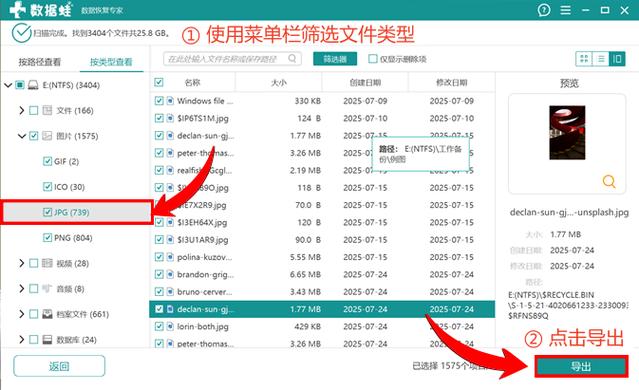Sort by 修改日期 column header
639x390 pixels.
pos(452,83)
